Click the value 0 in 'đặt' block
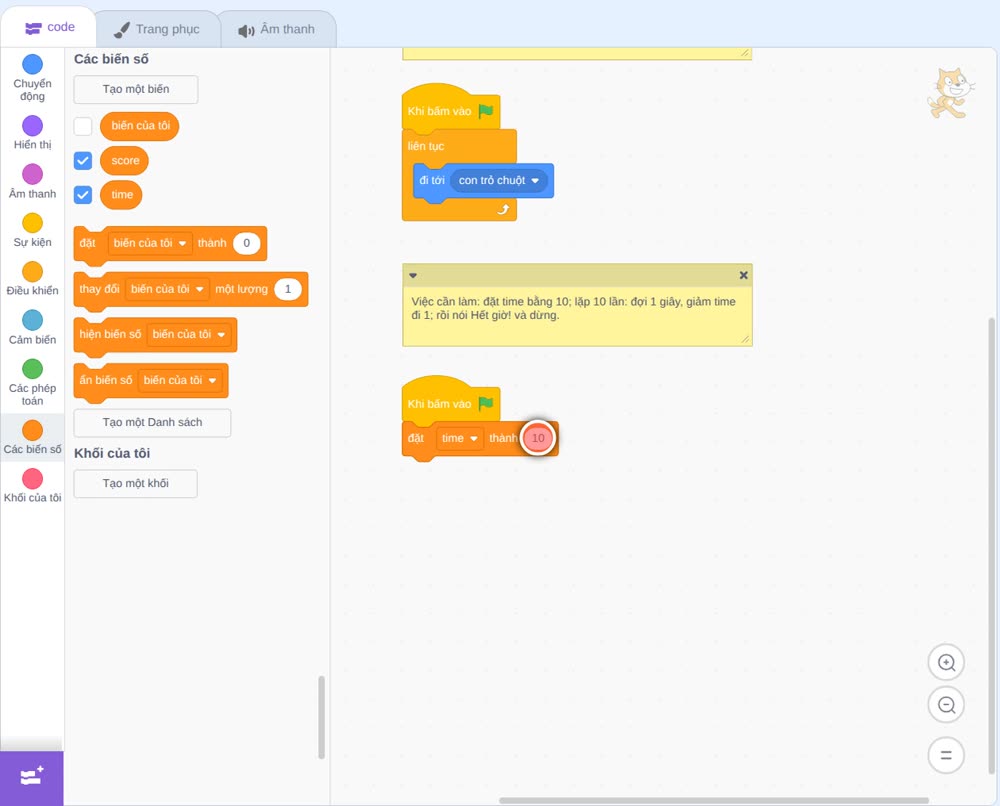This screenshot has width=1000, height=806. tap(247, 243)
